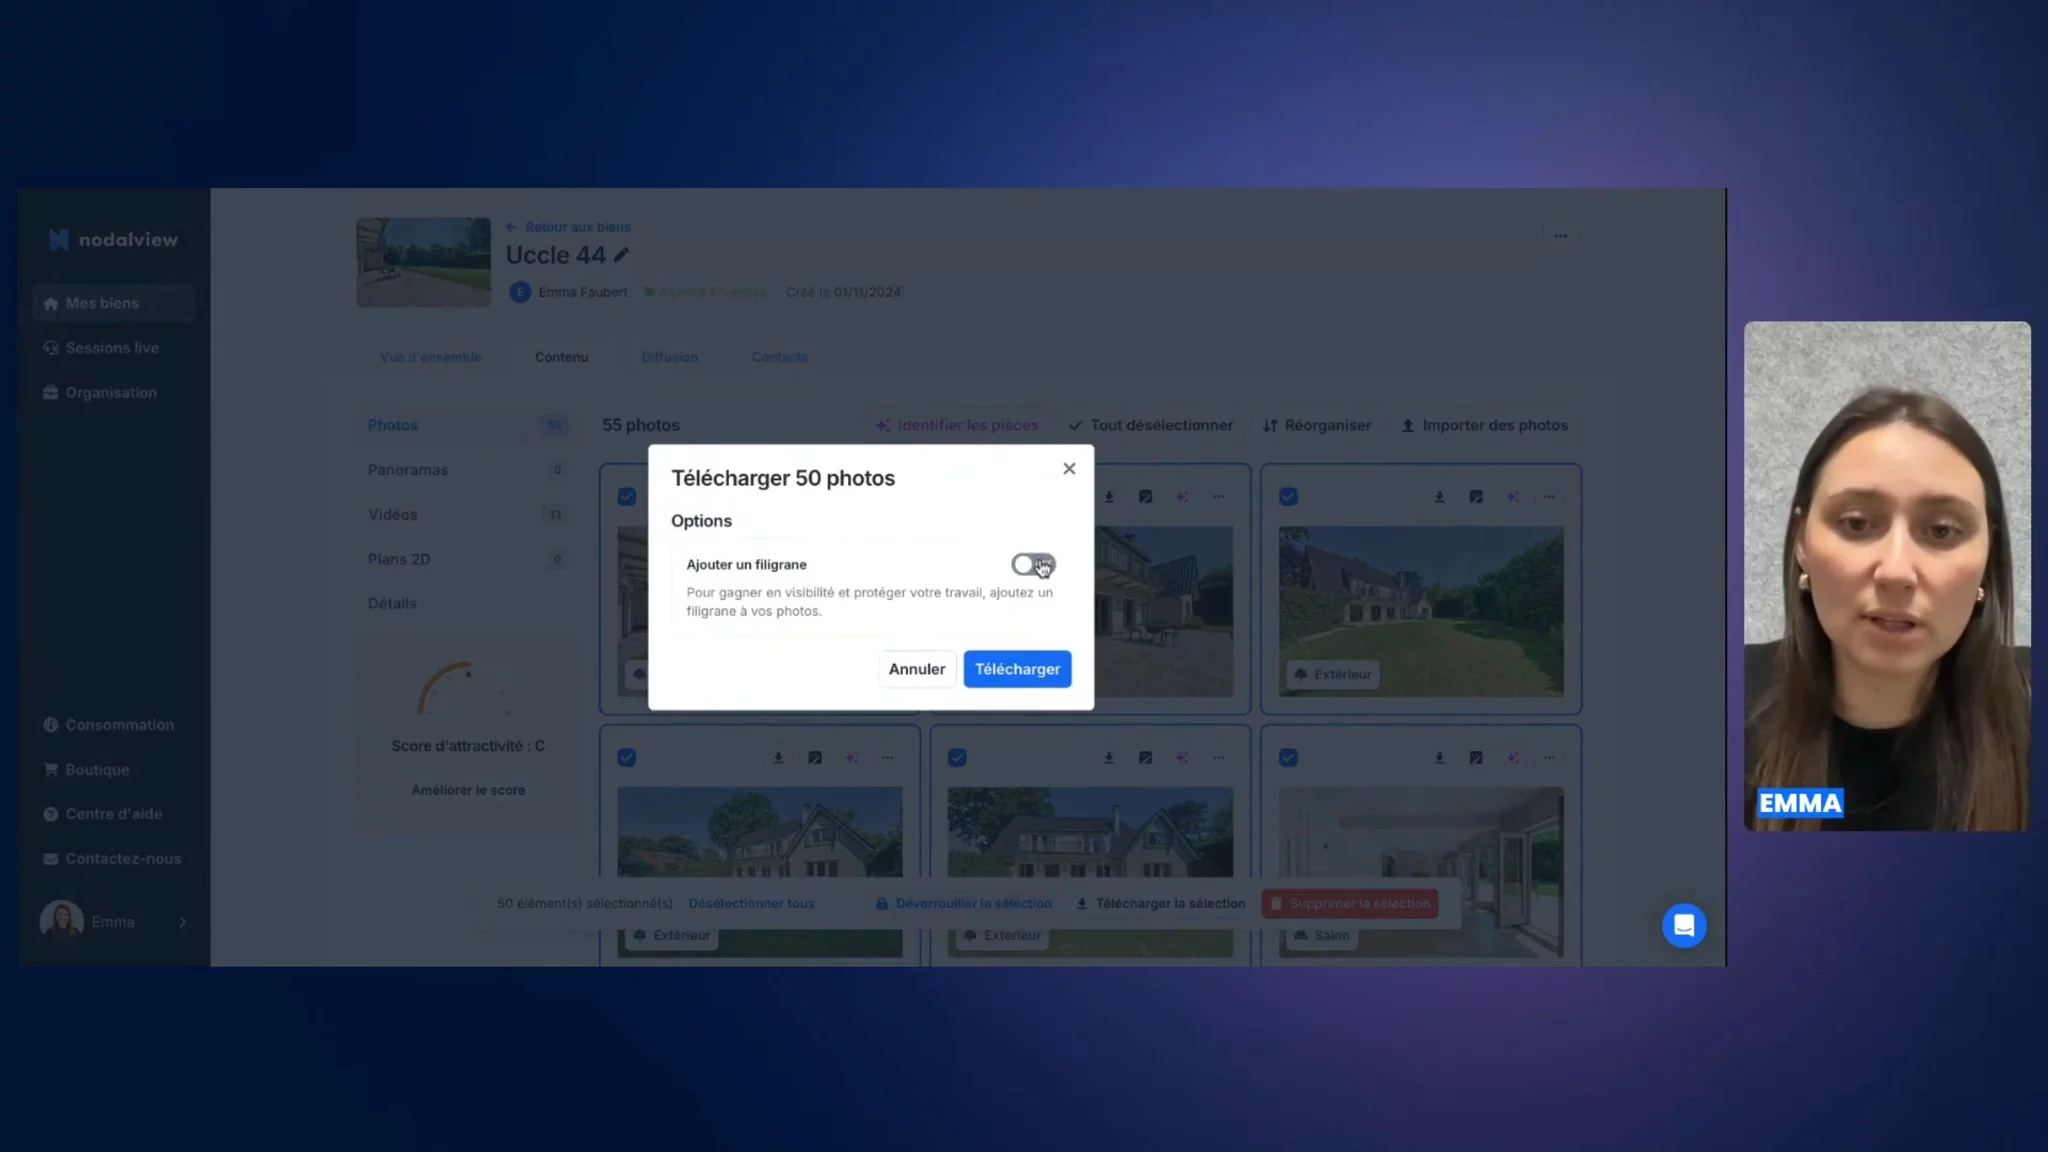
Task: Switch to the Contenu tab
Action: (x=561, y=357)
